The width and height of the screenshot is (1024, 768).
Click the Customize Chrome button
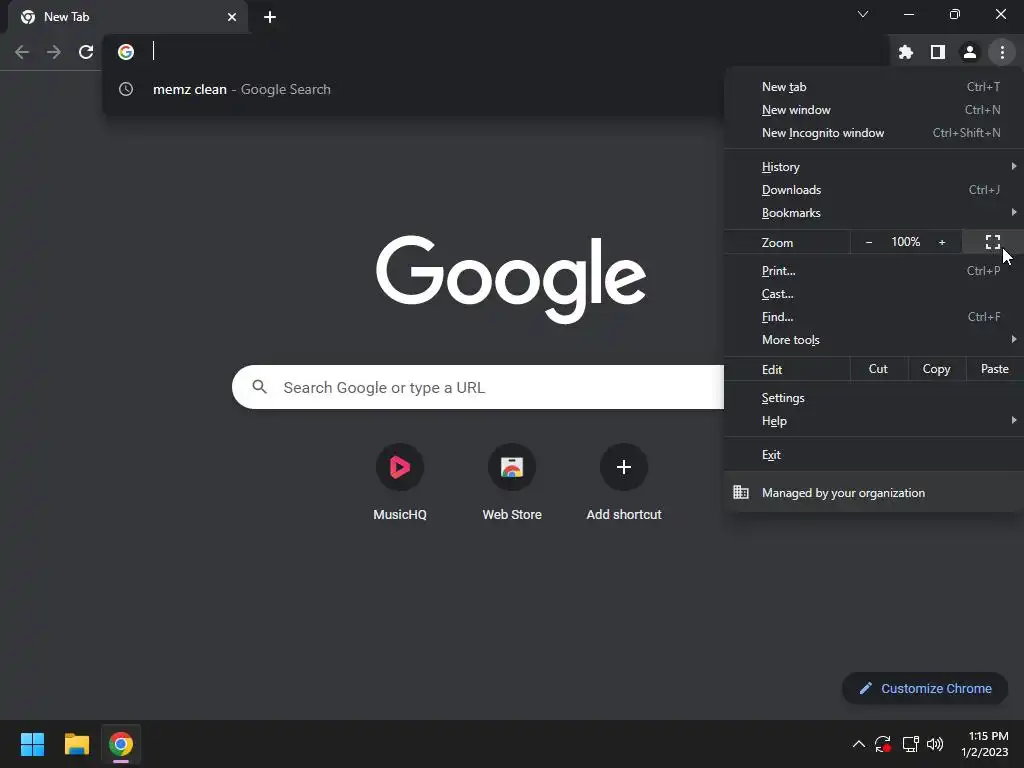click(x=925, y=688)
